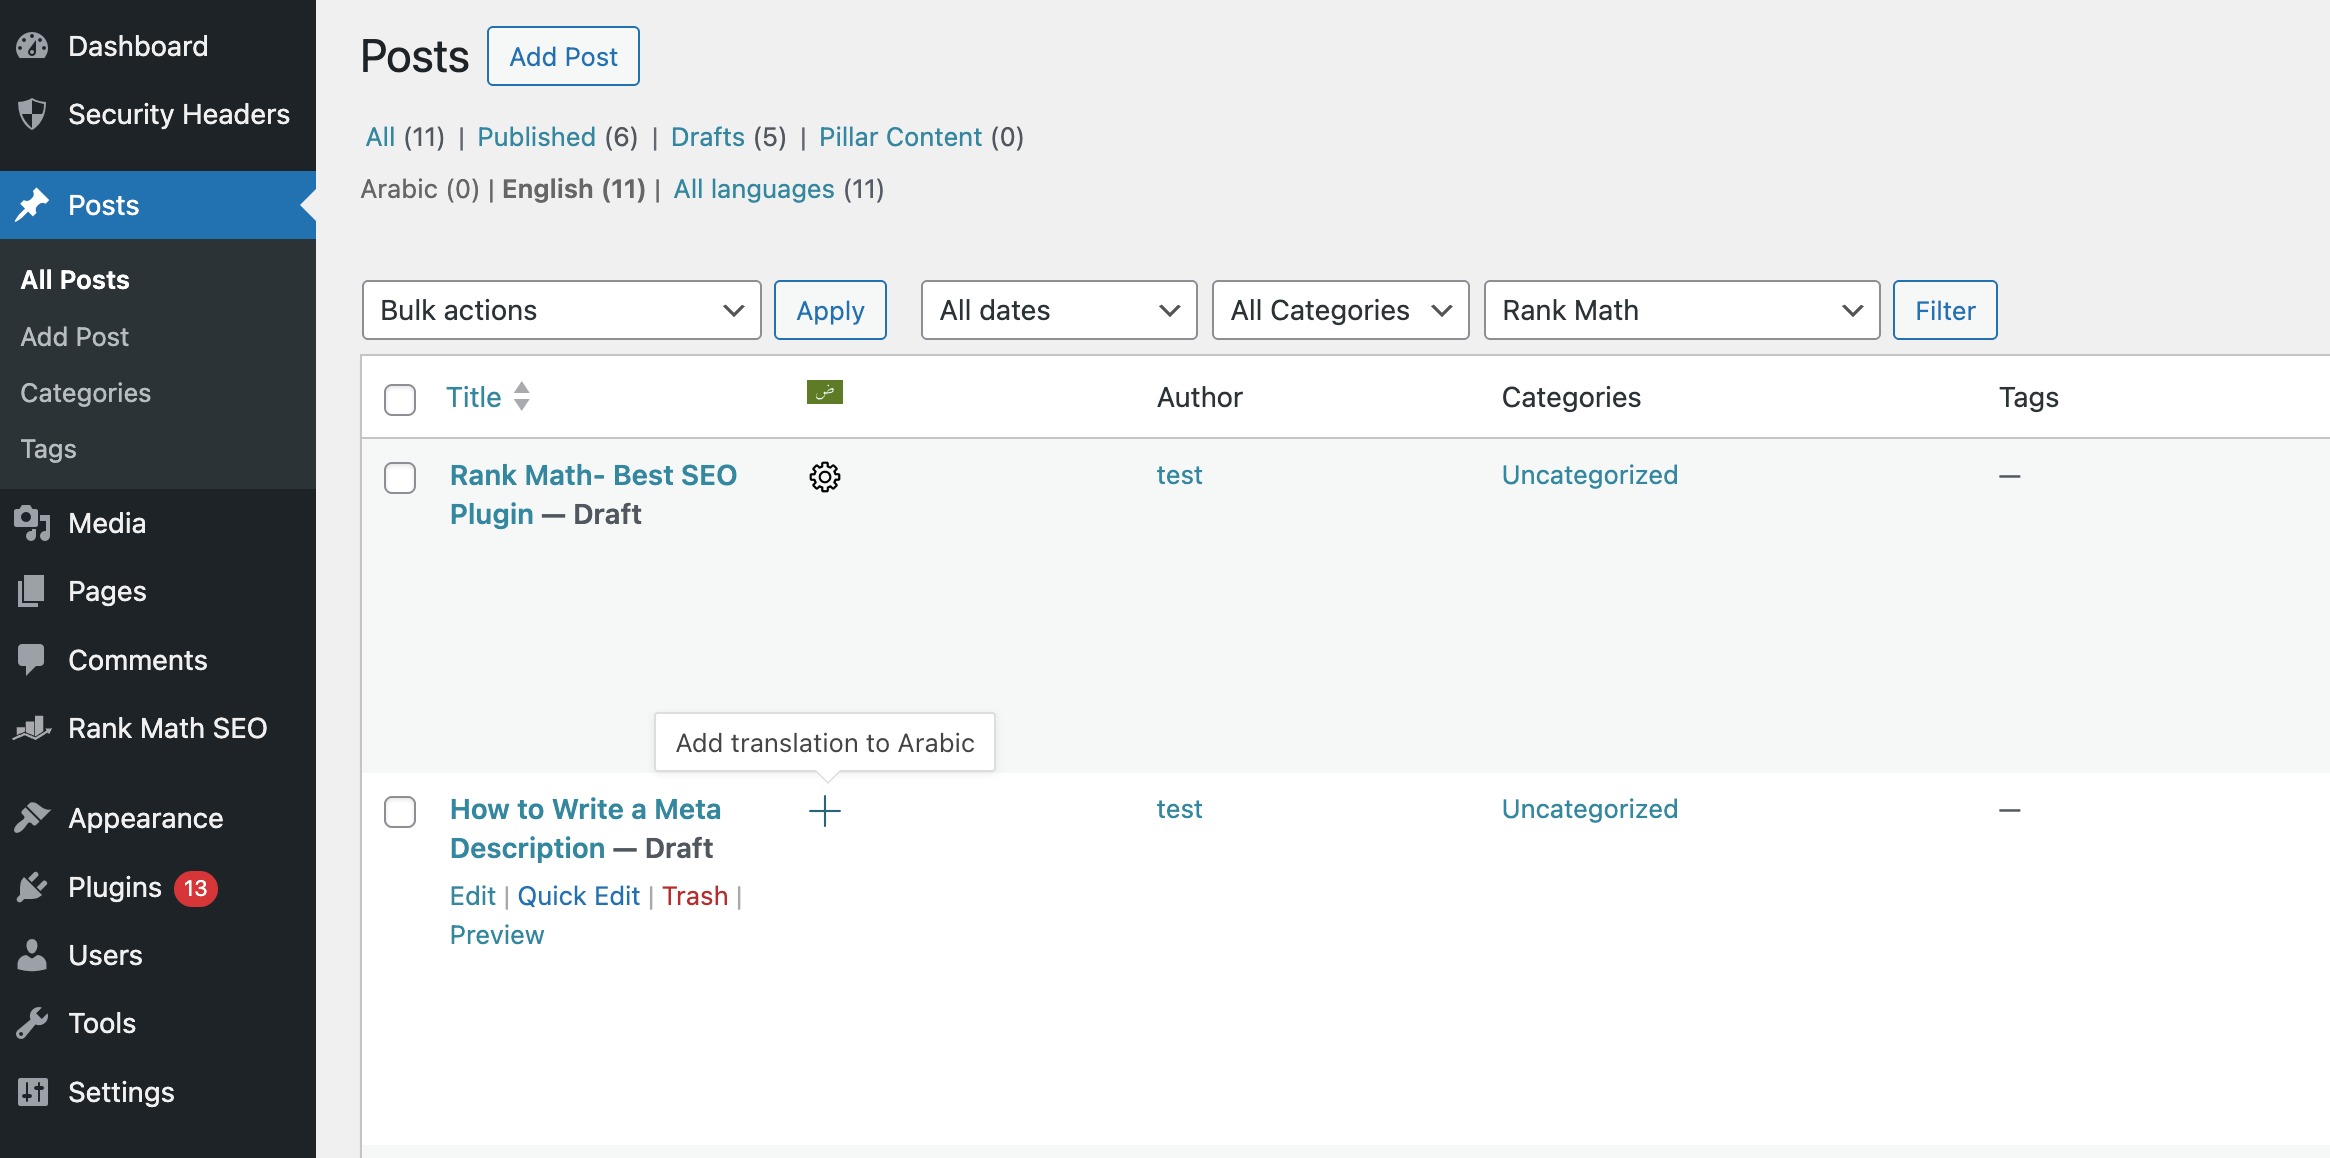Viewport: 2330px width, 1158px height.
Task: Open the Settings menu
Action: point(158,1092)
